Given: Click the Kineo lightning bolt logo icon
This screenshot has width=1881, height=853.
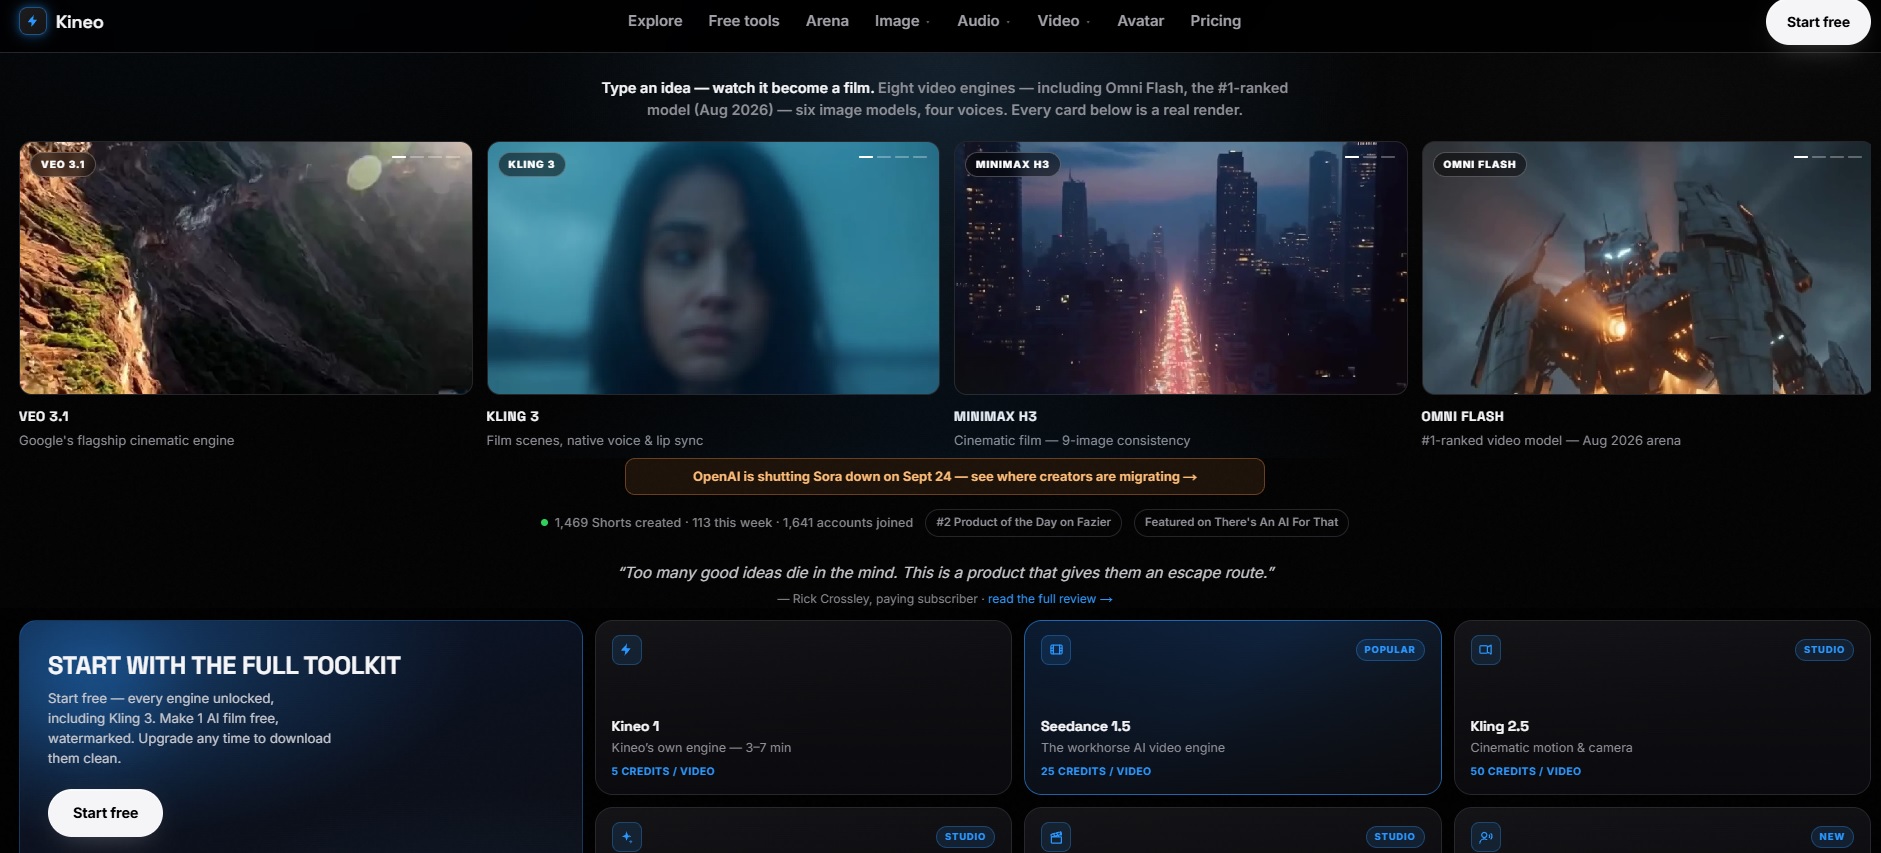Looking at the screenshot, I should (x=32, y=21).
